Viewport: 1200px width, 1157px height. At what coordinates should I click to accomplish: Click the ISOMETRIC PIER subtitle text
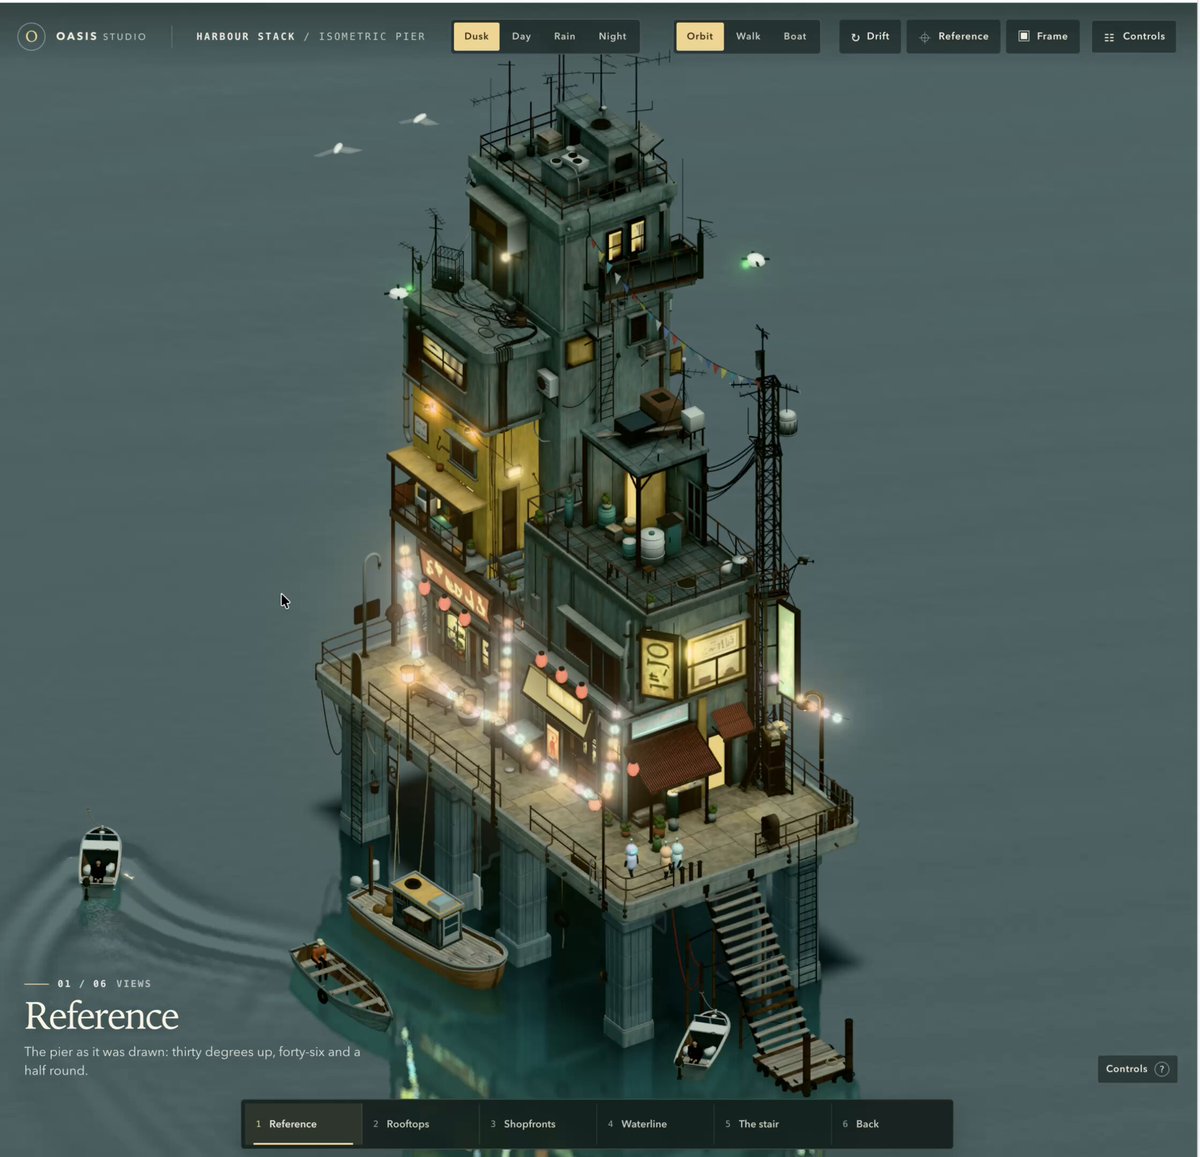pyautogui.click(x=372, y=36)
